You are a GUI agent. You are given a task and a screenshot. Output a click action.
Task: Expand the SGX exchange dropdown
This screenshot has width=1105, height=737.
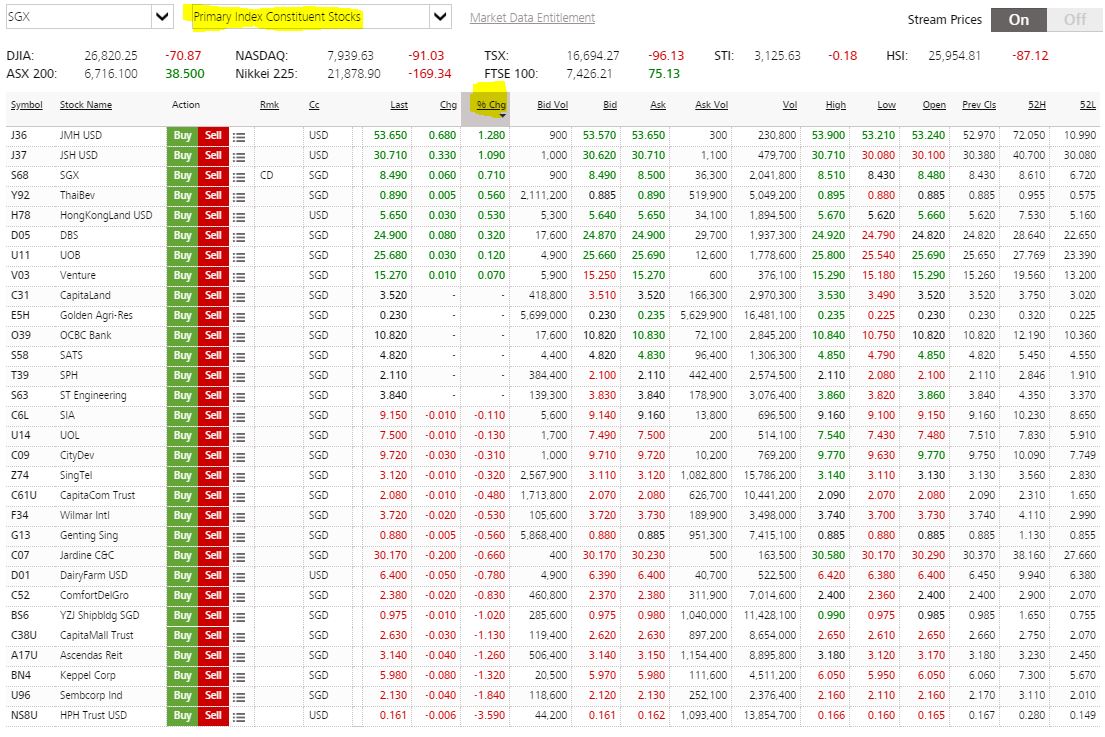pyautogui.click(x=162, y=16)
